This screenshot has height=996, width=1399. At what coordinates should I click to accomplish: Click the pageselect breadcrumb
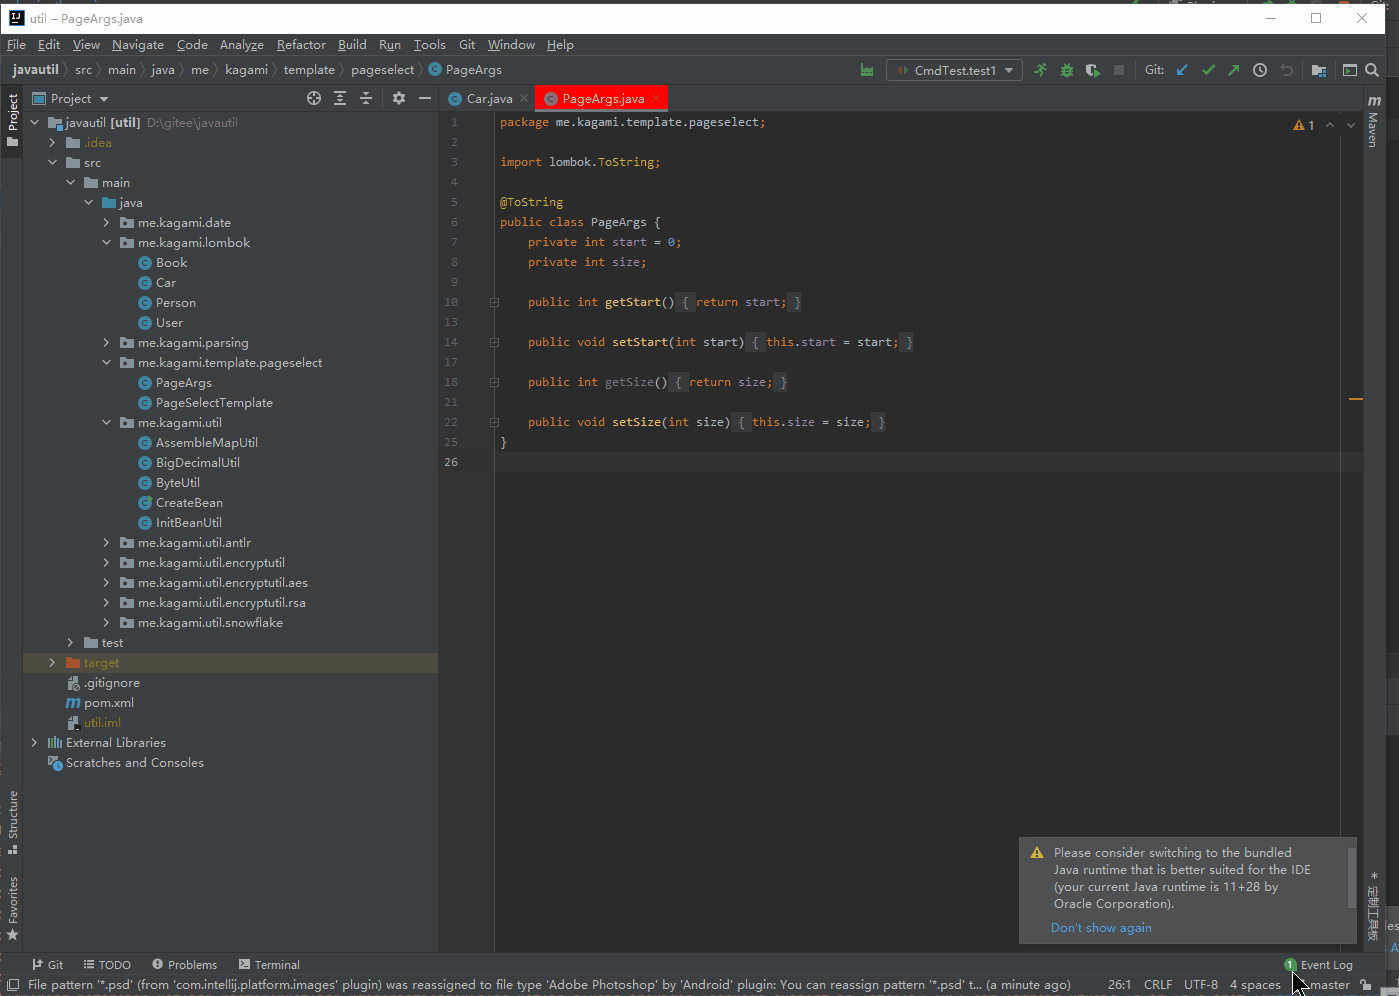coord(383,70)
